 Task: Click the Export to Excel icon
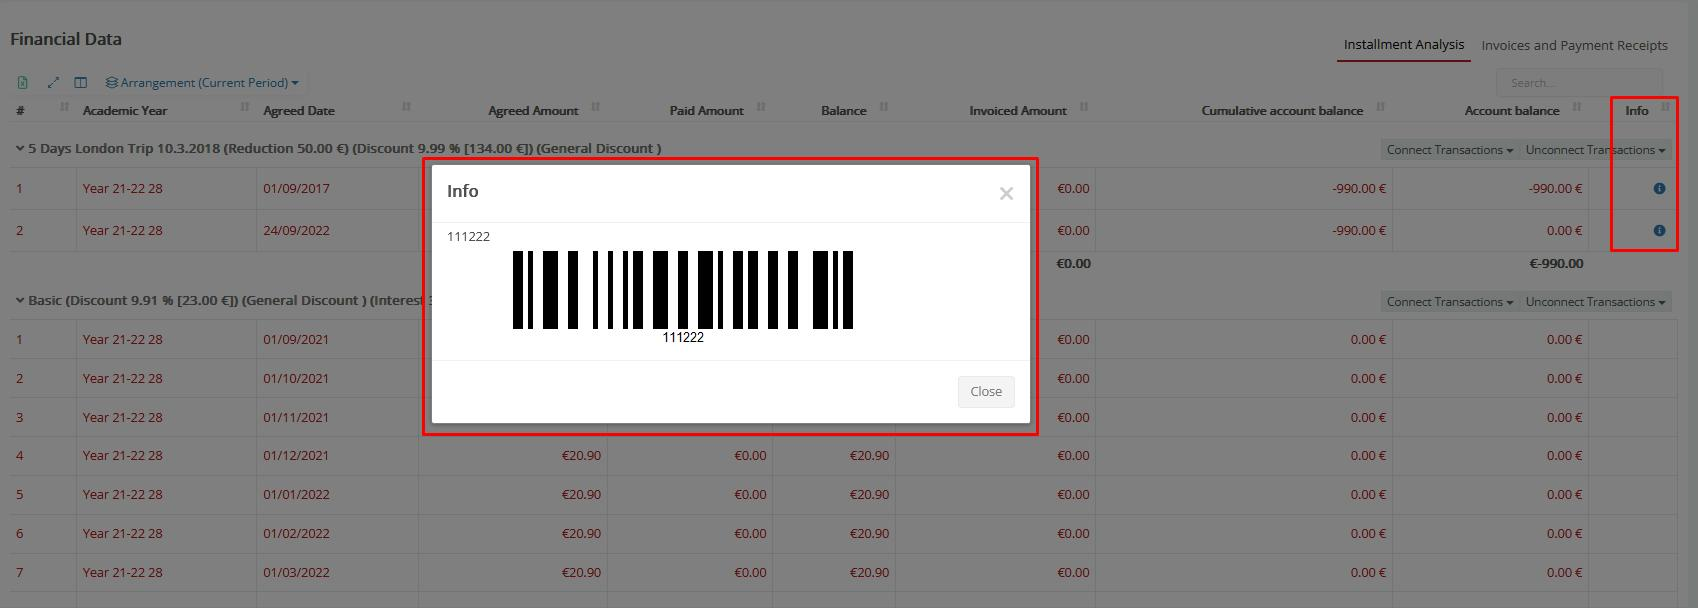(x=22, y=83)
